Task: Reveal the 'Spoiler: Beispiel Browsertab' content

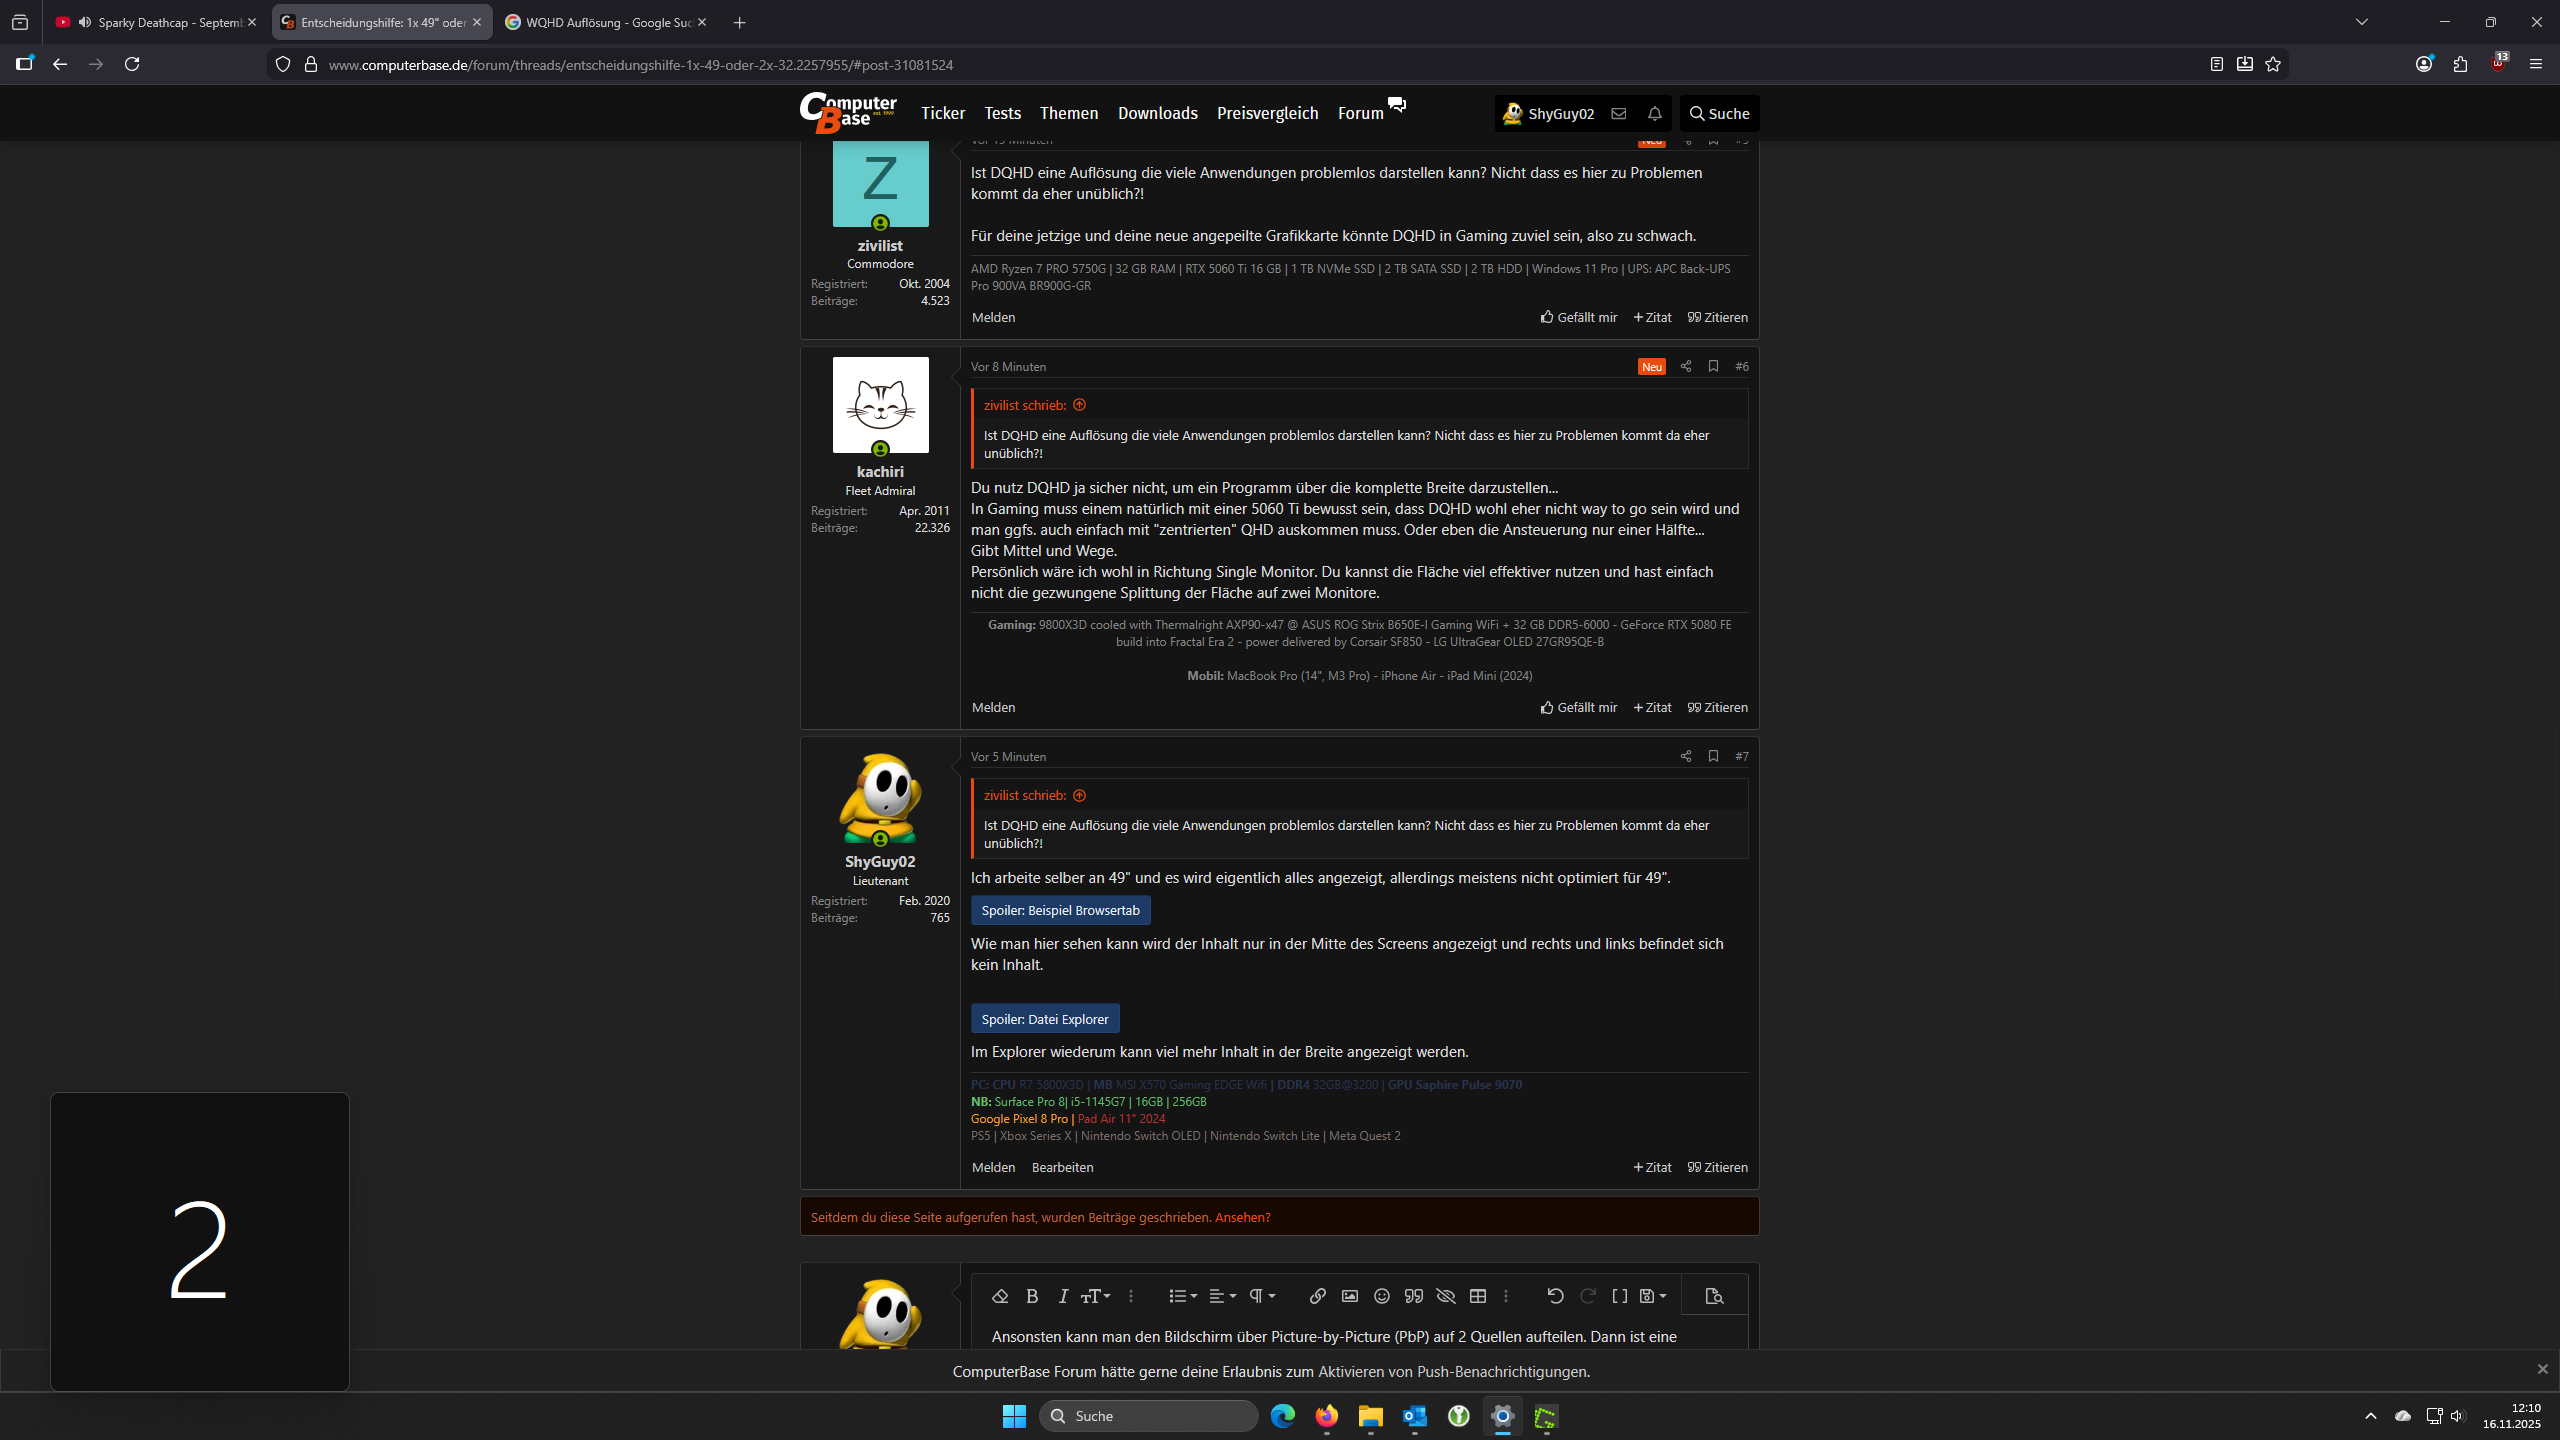Action: (1060, 910)
